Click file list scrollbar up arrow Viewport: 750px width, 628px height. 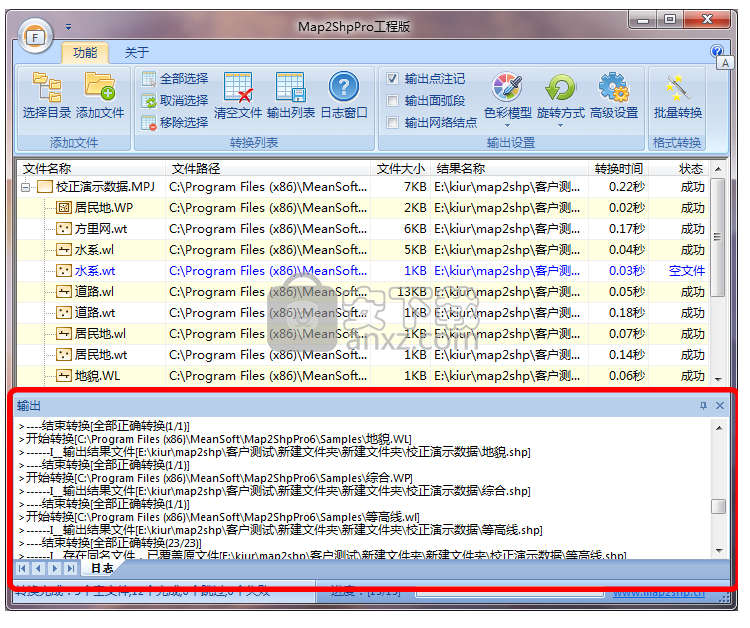click(x=718, y=169)
